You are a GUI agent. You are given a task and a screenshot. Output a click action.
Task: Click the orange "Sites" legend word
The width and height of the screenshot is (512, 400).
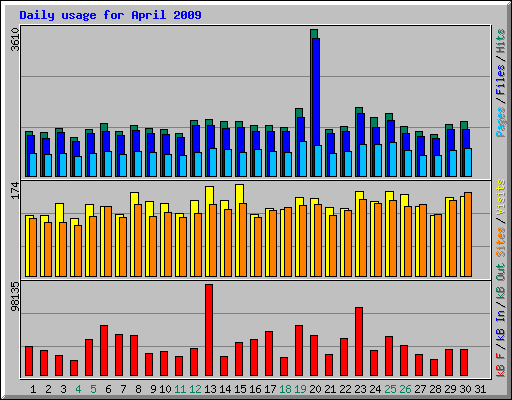500,242
